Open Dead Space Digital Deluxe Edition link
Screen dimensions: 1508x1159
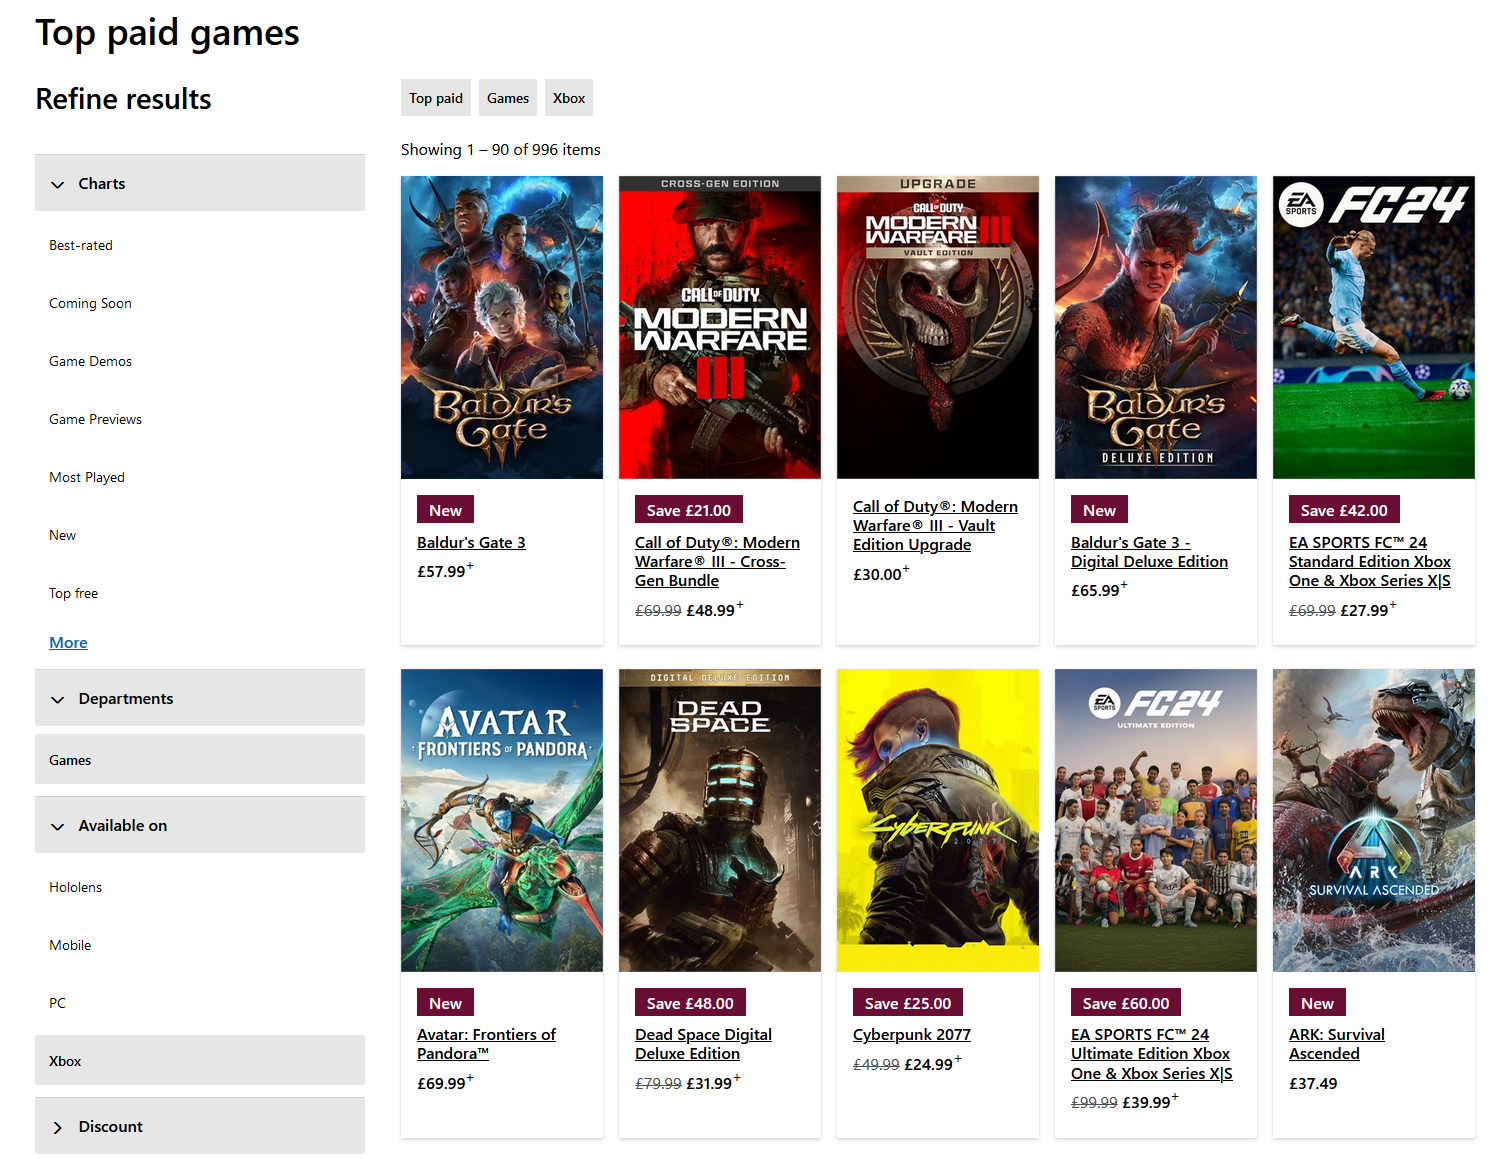click(x=703, y=1044)
